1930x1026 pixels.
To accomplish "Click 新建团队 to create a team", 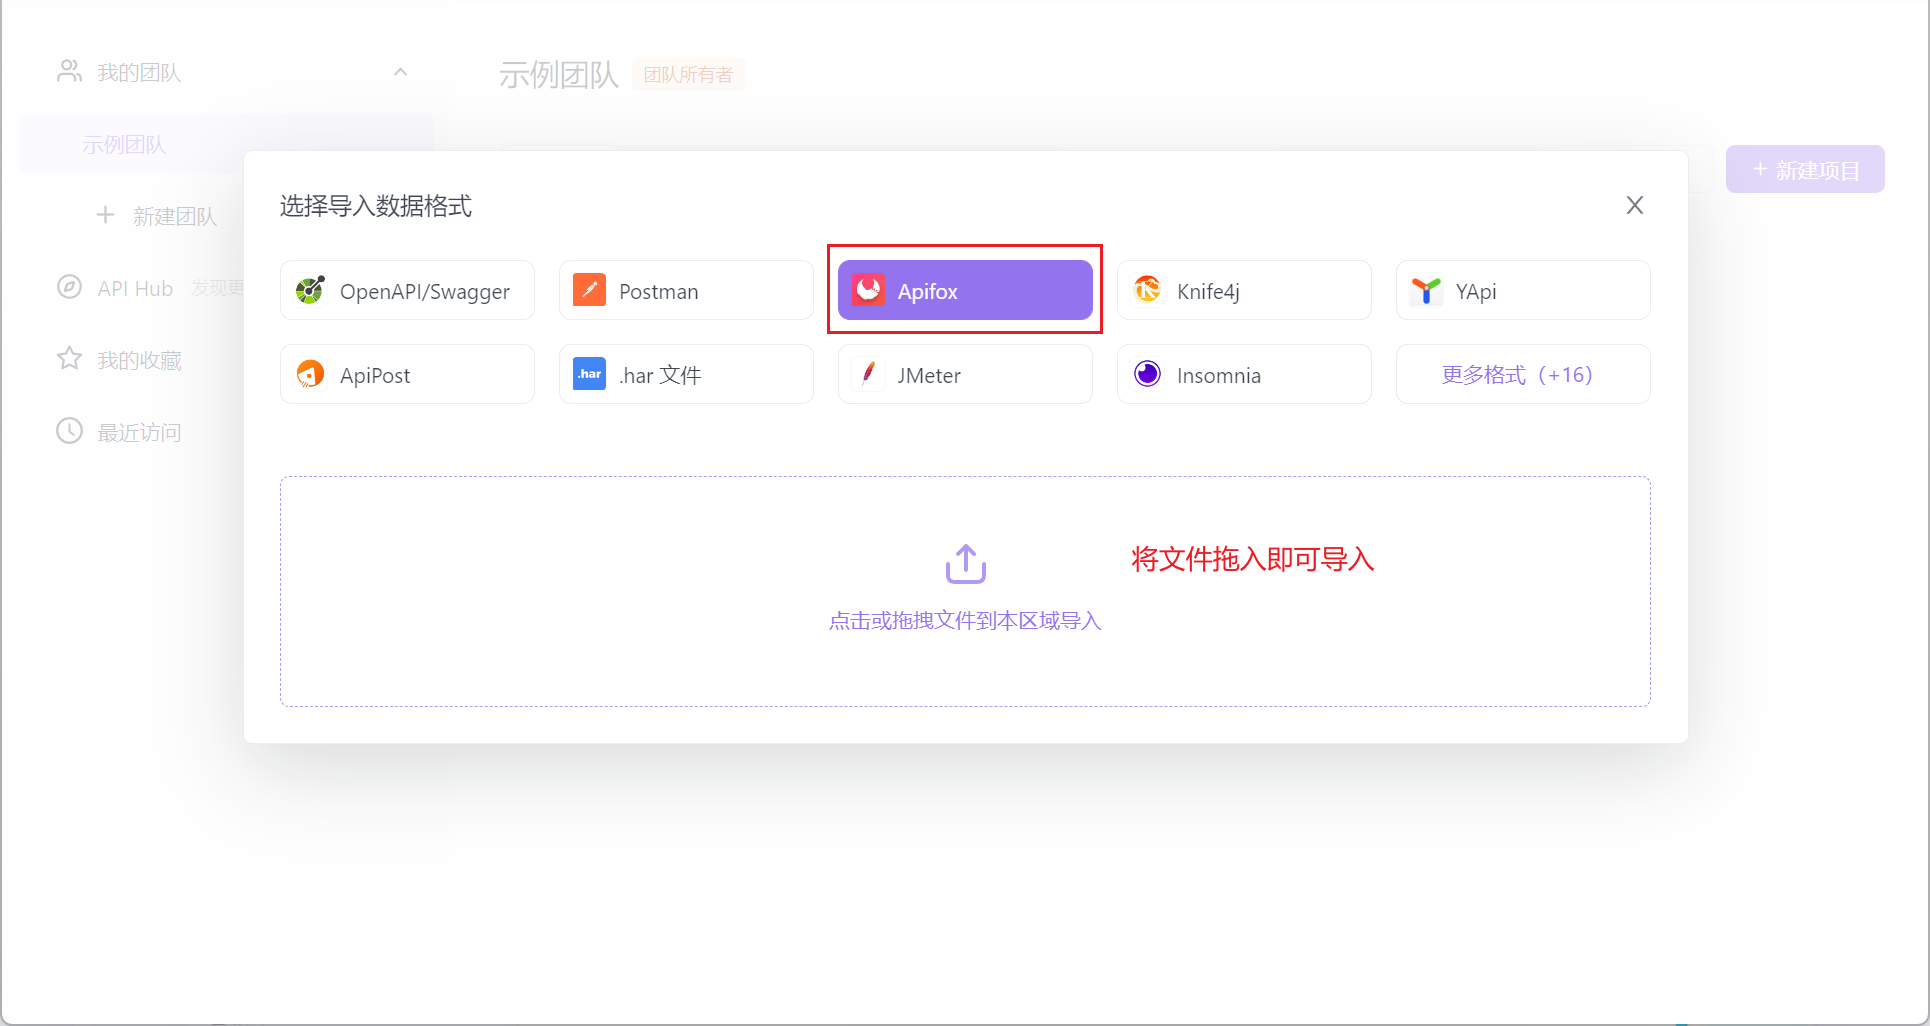I will point(175,217).
